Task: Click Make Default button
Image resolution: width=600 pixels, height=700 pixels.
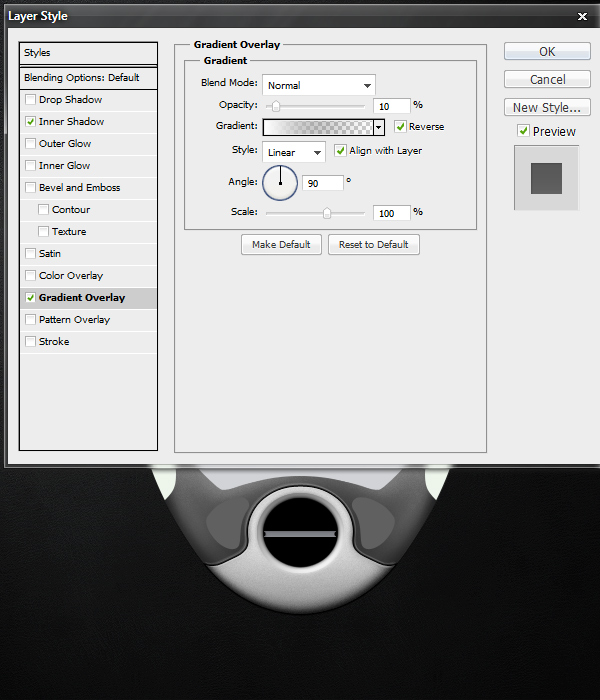Action: click(281, 245)
